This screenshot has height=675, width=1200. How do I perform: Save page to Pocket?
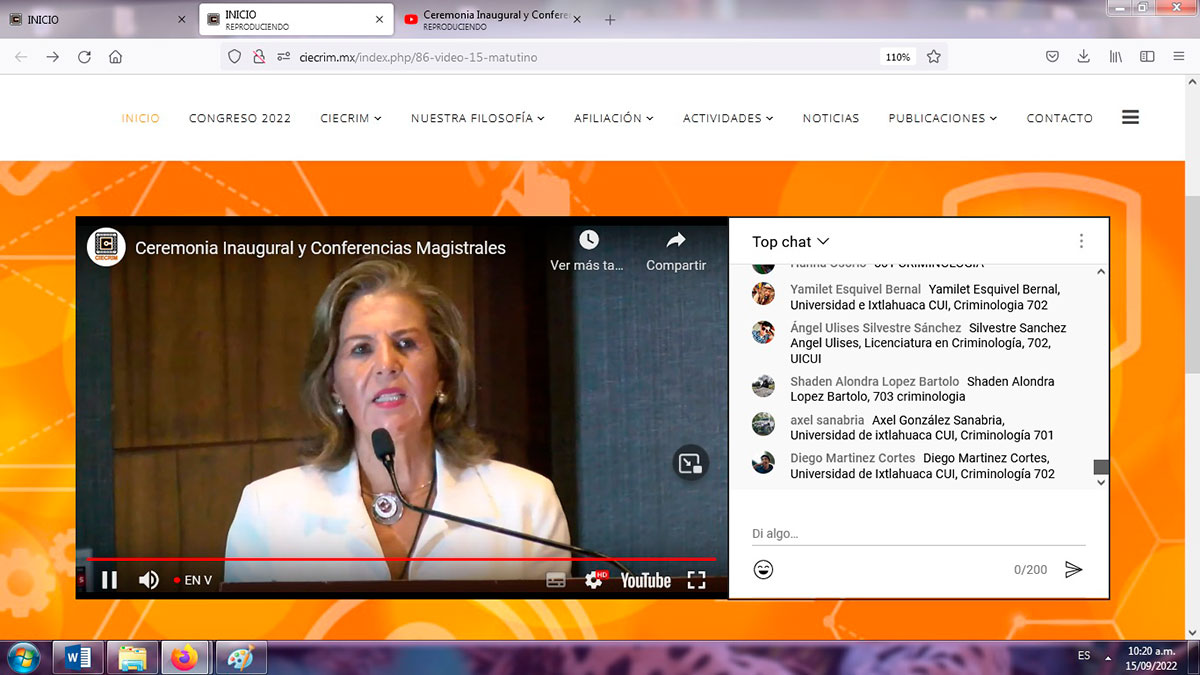tap(1052, 57)
